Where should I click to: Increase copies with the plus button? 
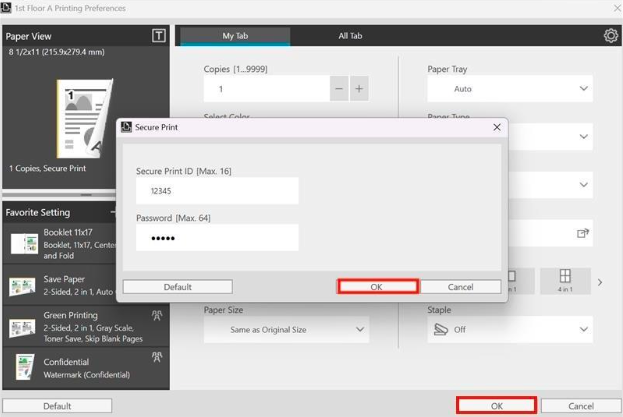click(x=359, y=89)
